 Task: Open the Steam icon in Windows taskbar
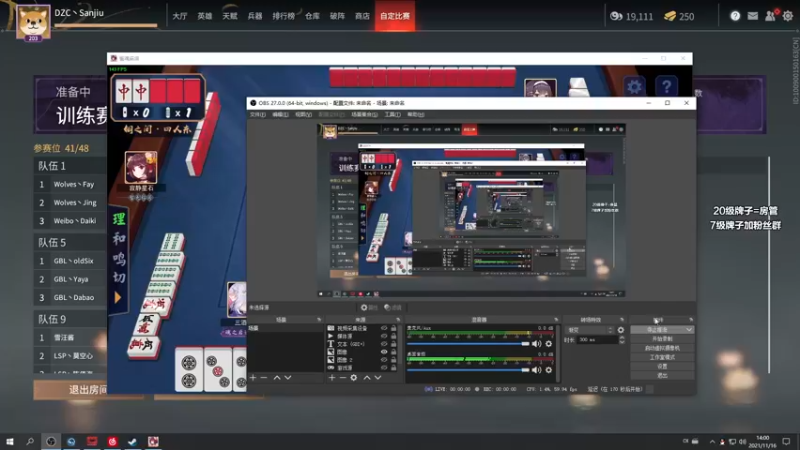[133, 441]
